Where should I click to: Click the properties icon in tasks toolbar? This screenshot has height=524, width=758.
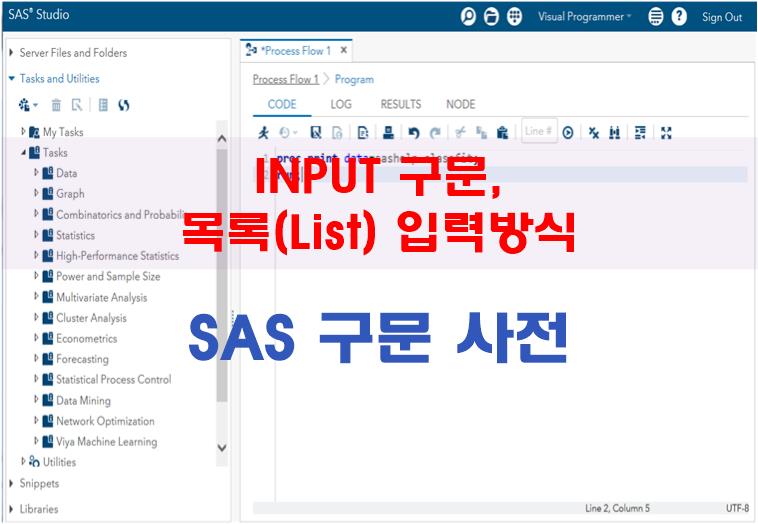103,105
